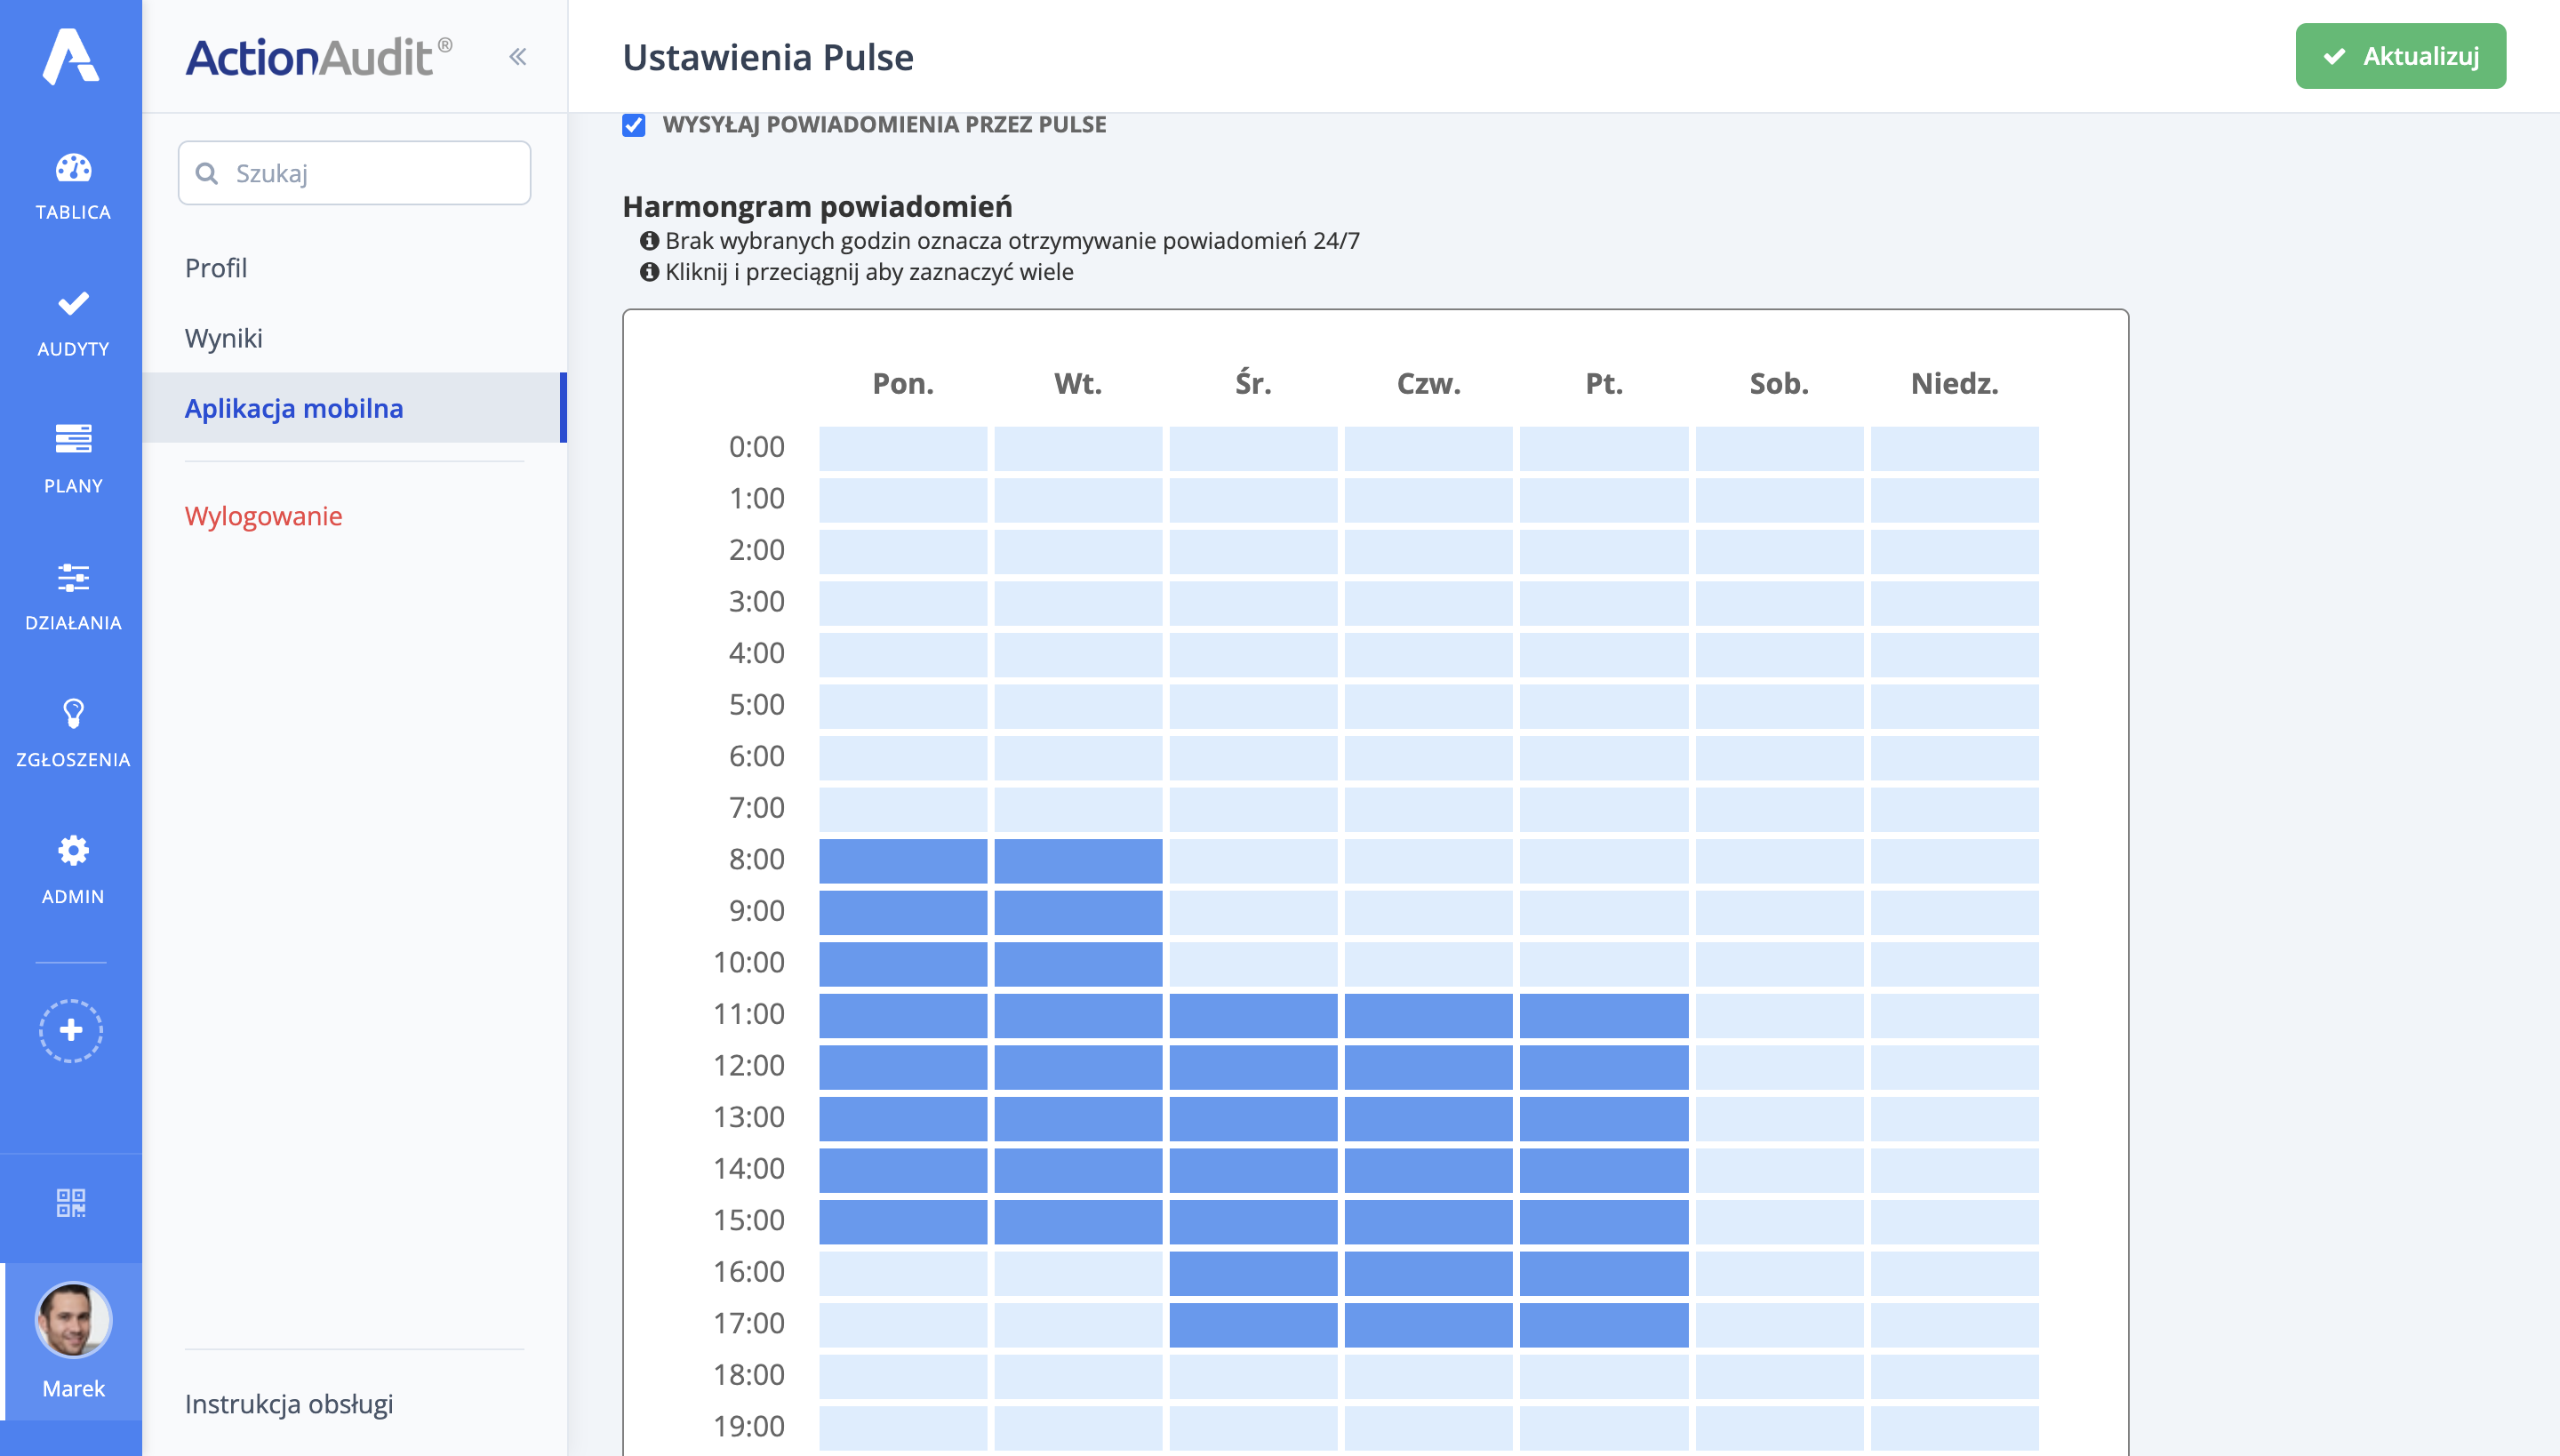
Task: Click the dashed circle plus icon
Action: 71,1030
